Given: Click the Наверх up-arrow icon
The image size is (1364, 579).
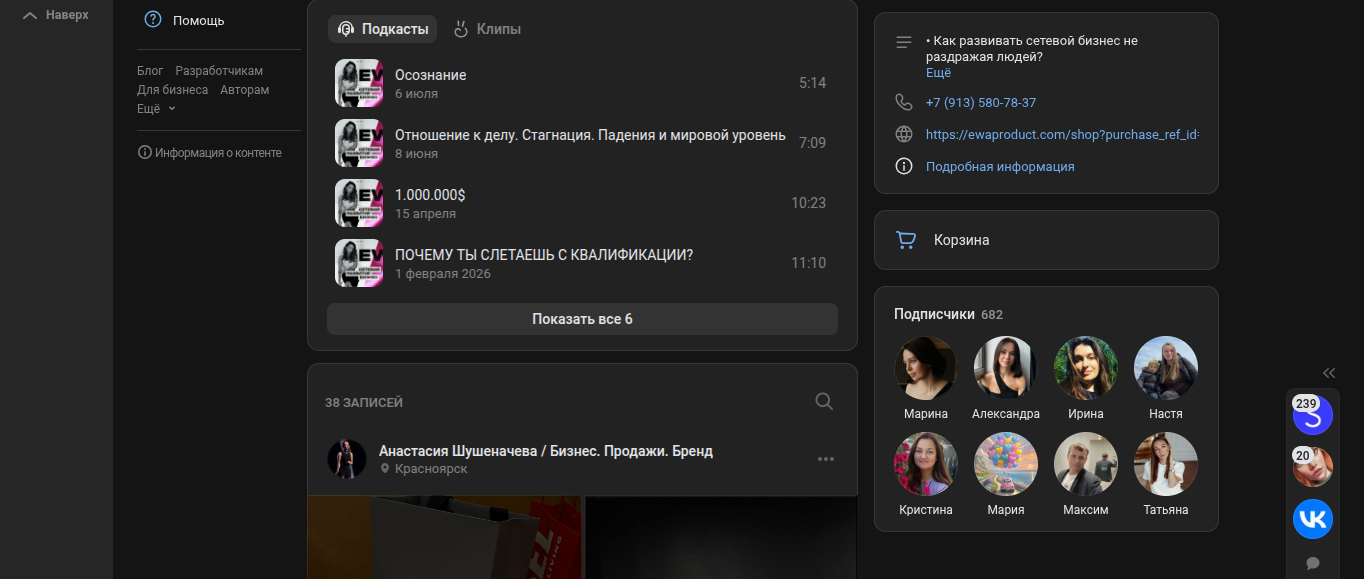Looking at the screenshot, I should 30,15.
